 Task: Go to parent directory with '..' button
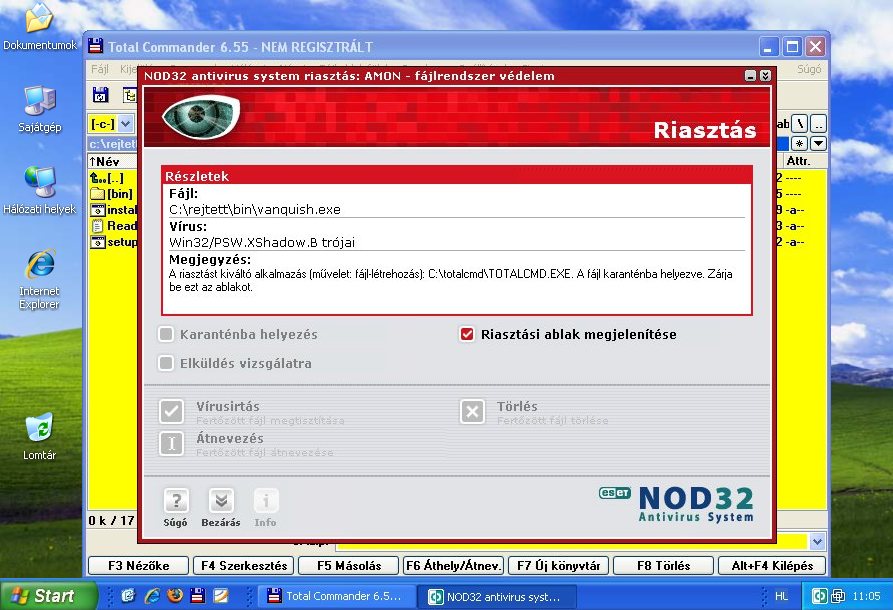point(818,123)
